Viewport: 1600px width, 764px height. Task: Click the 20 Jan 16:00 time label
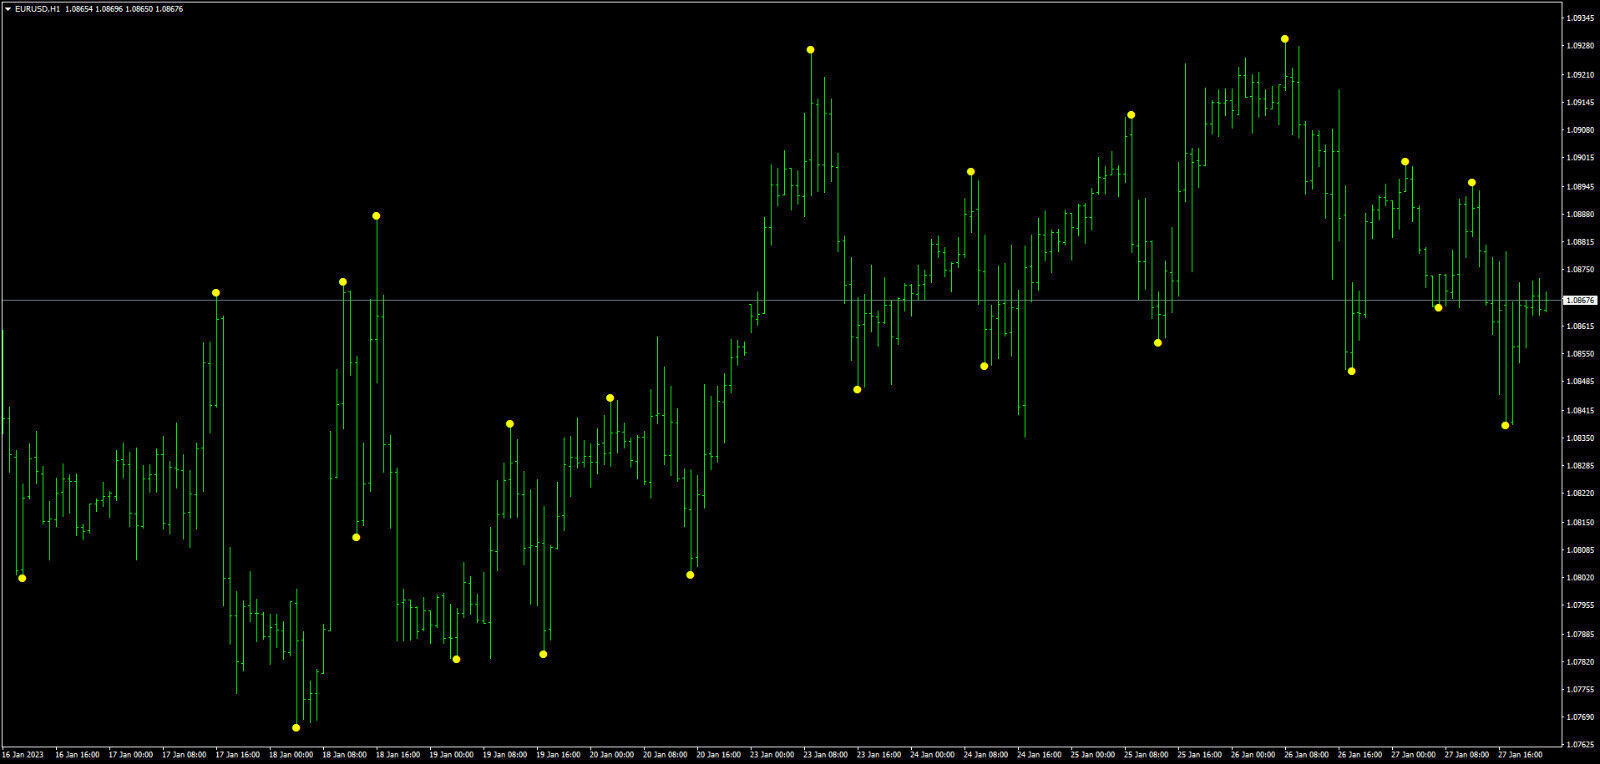pos(718,755)
